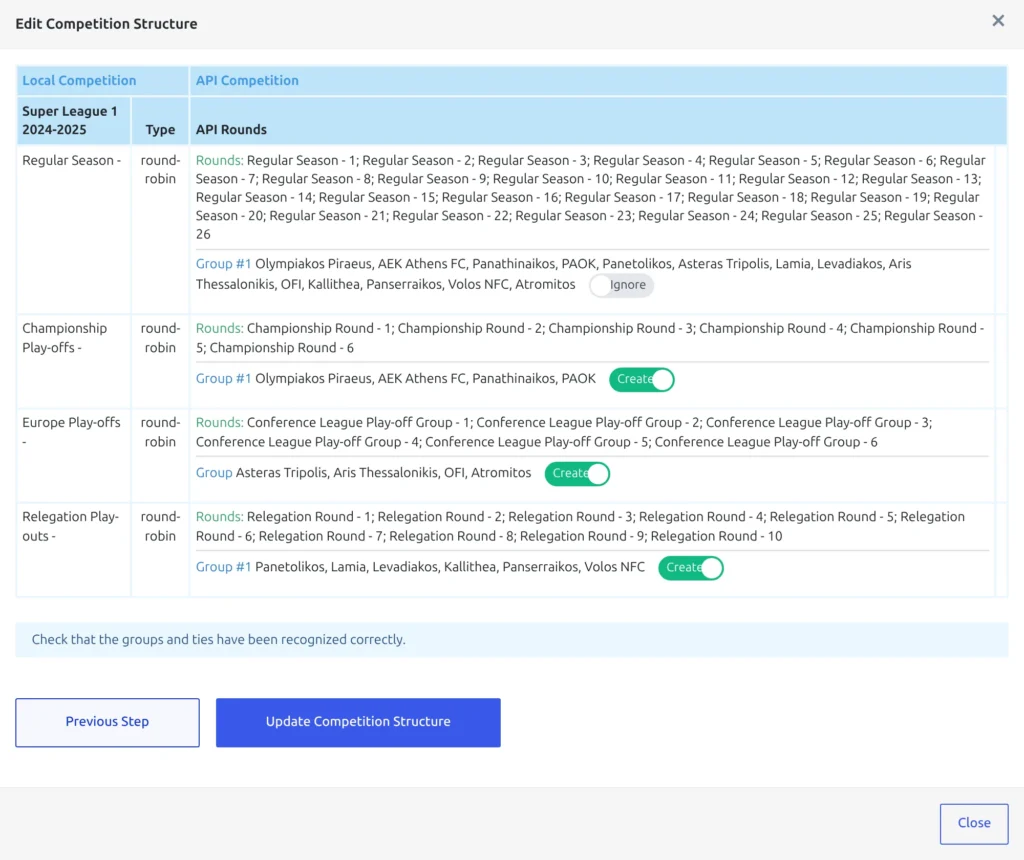Toggle Create switch for Europe Play-offs group
Viewport: 1024px width, 860px height.
click(x=577, y=473)
